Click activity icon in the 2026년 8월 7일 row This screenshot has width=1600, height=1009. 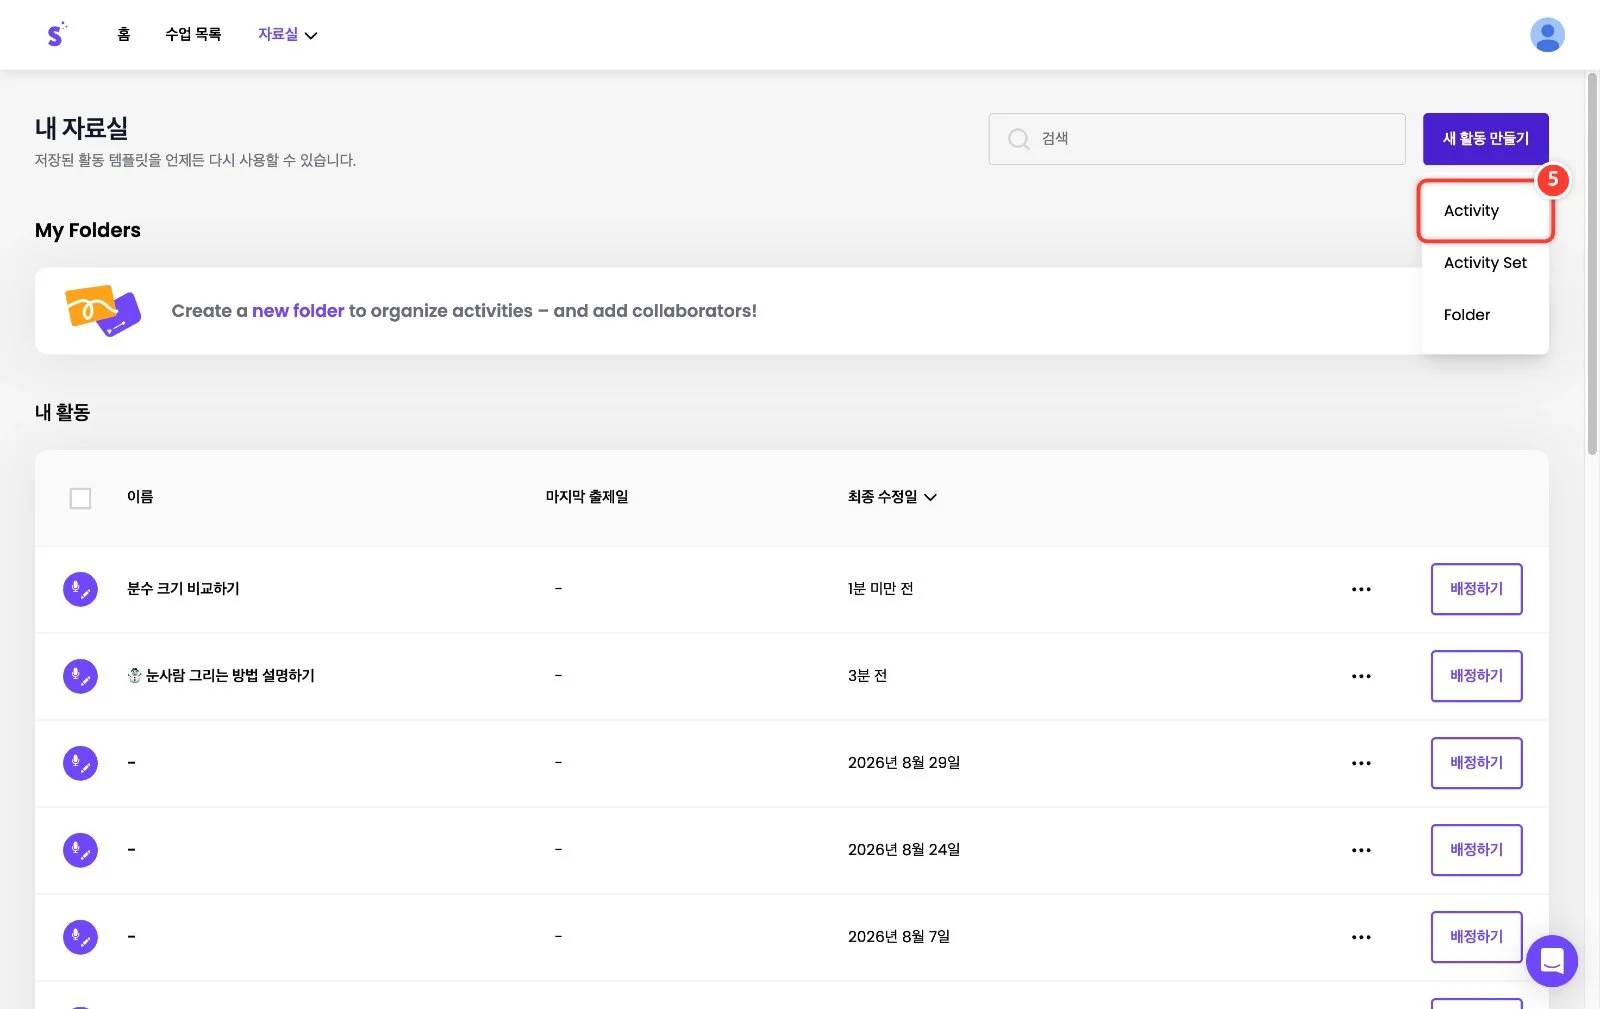point(80,937)
